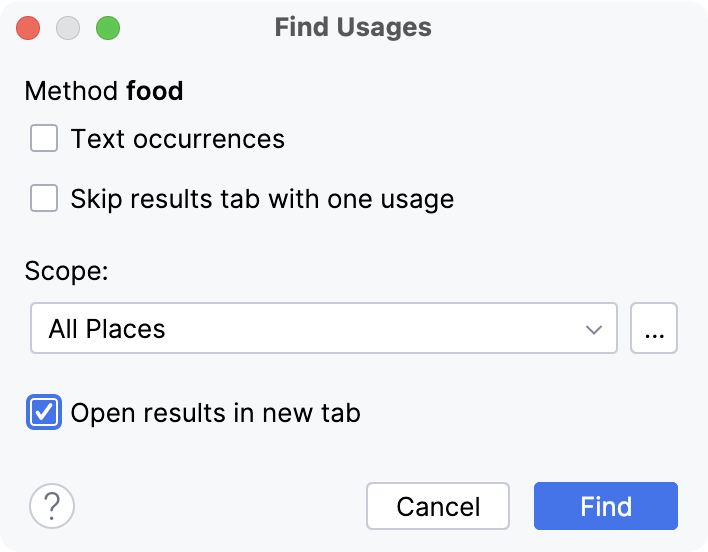The image size is (708, 552).
Task: Open the help question mark icon
Action: [52, 506]
